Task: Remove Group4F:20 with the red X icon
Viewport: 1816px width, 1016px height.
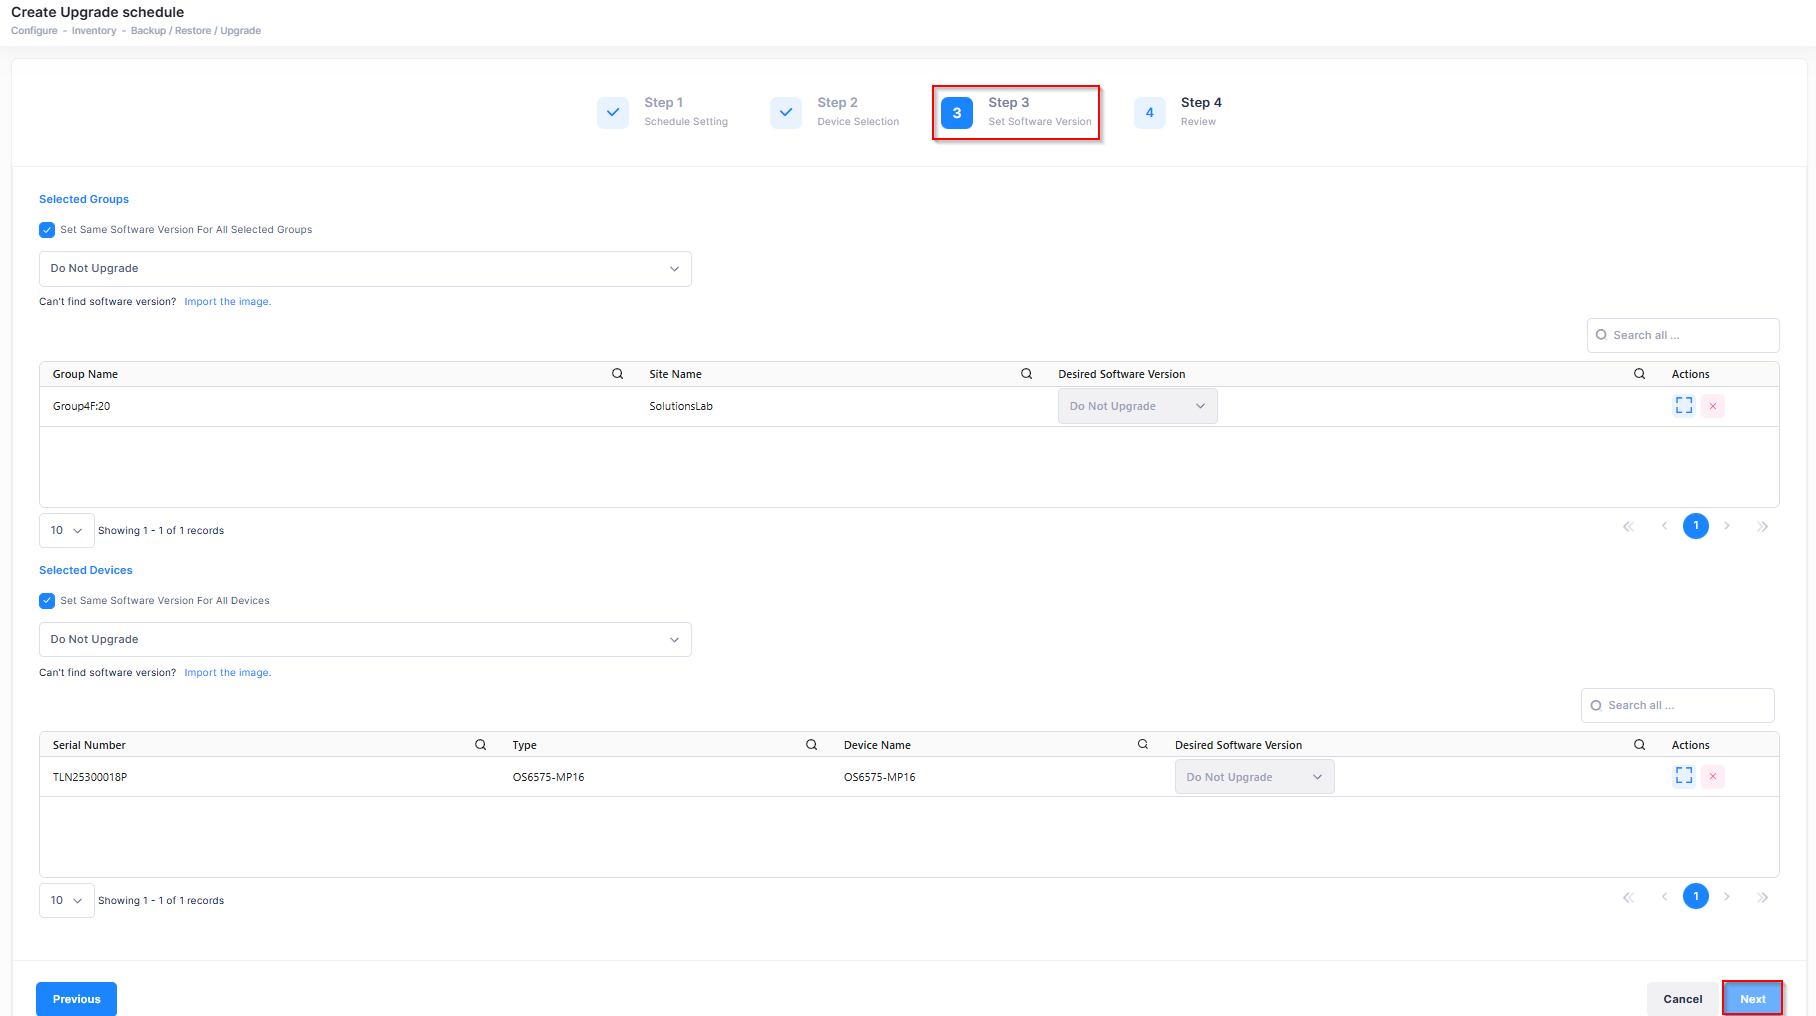Action: click(1713, 406)
